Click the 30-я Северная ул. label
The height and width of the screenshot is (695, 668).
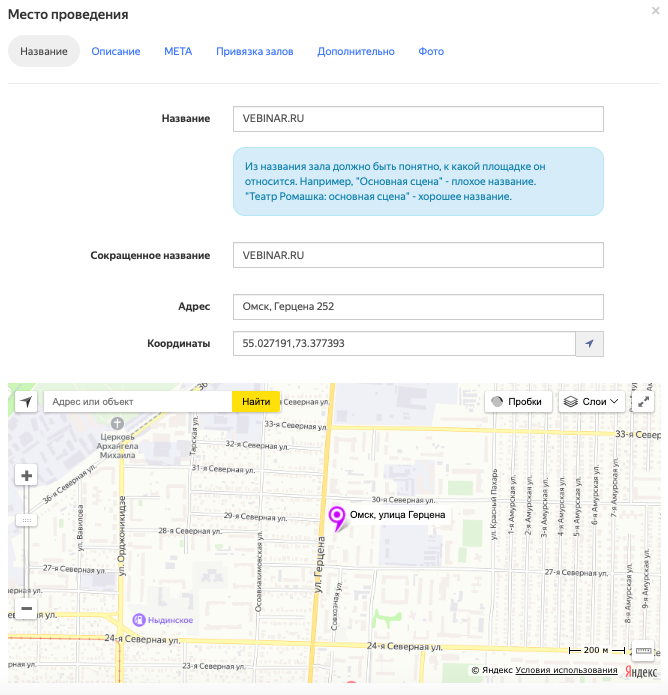(x=403, y=500)
